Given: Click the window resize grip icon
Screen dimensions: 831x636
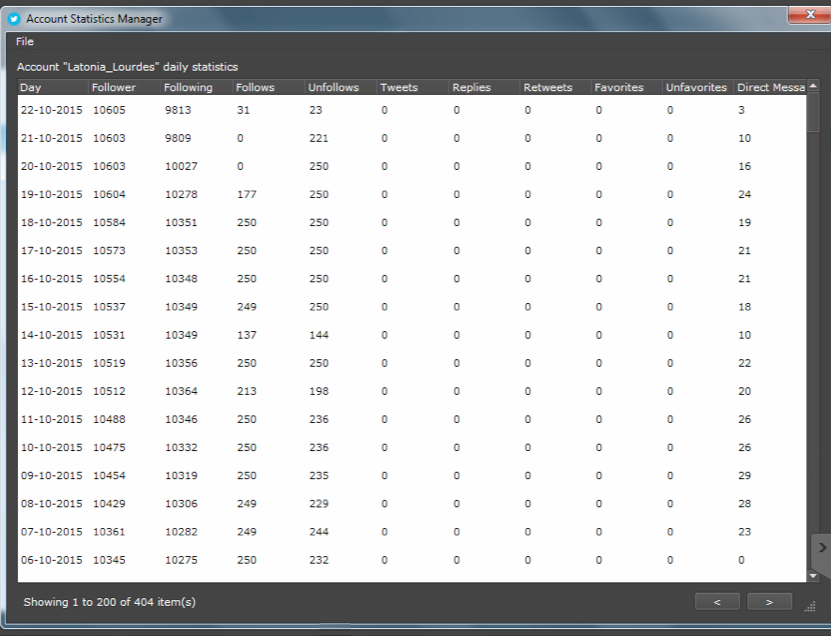Looking at the screenshot, I should pyautogui.click(x=810, y=607).
